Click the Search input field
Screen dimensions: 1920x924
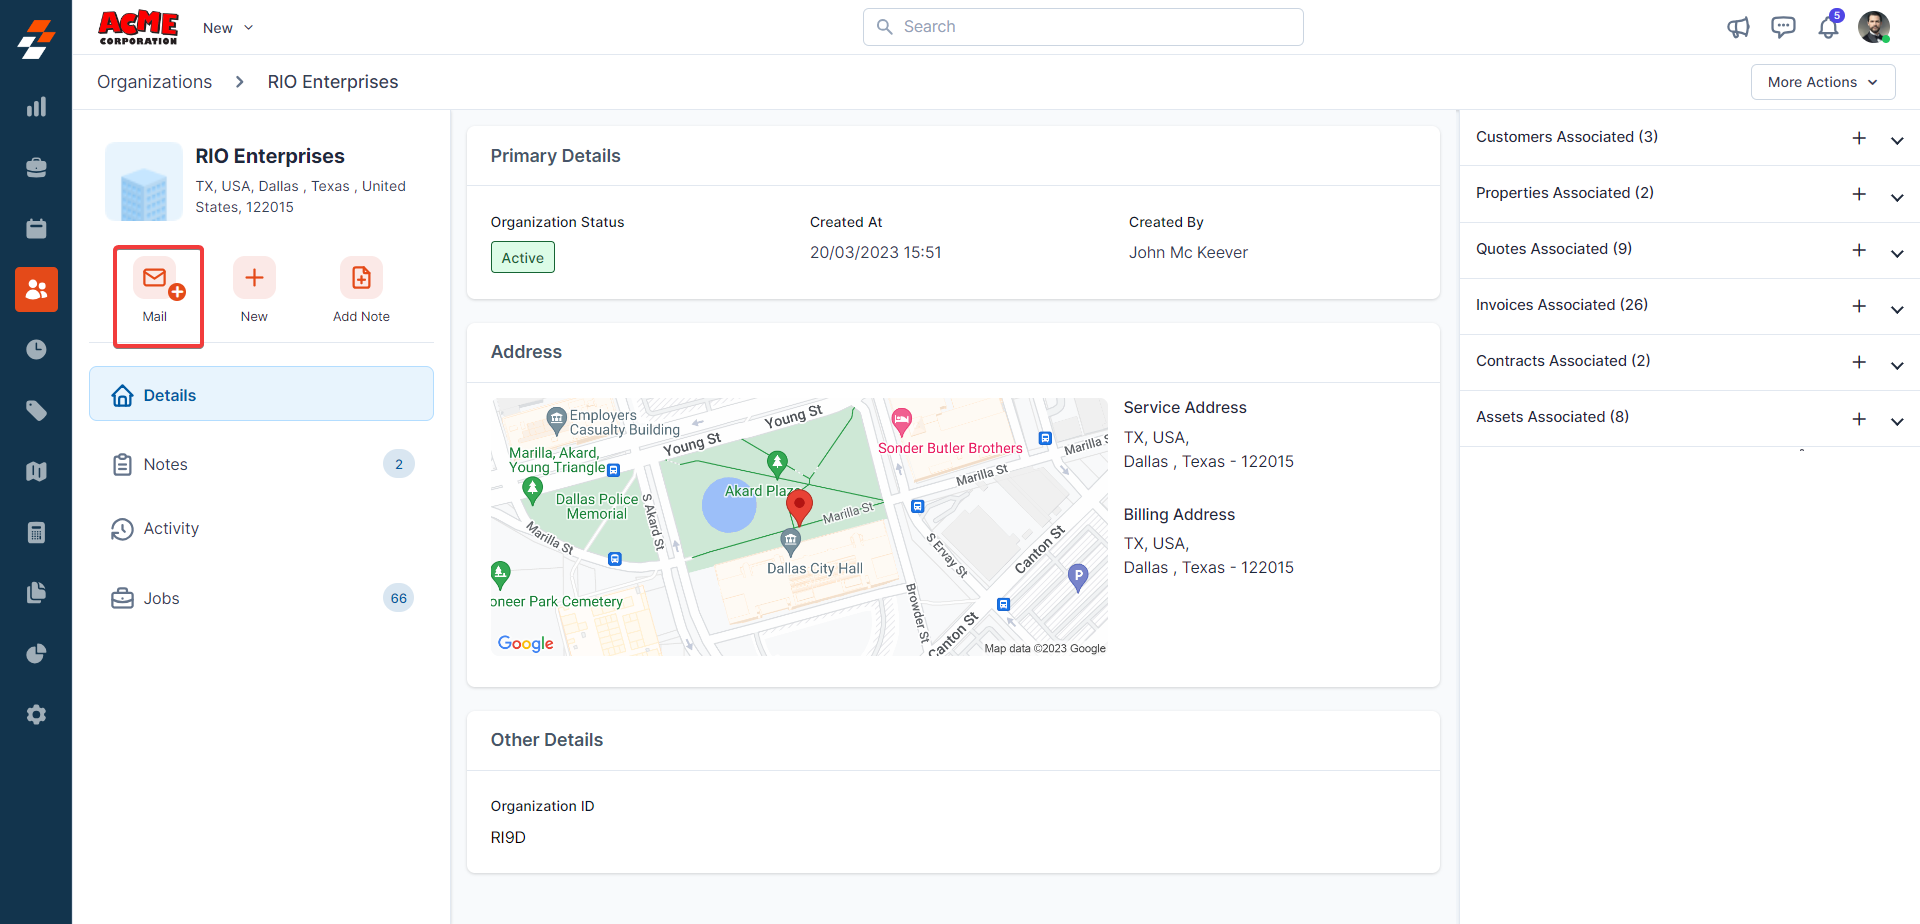[1083, 27]
